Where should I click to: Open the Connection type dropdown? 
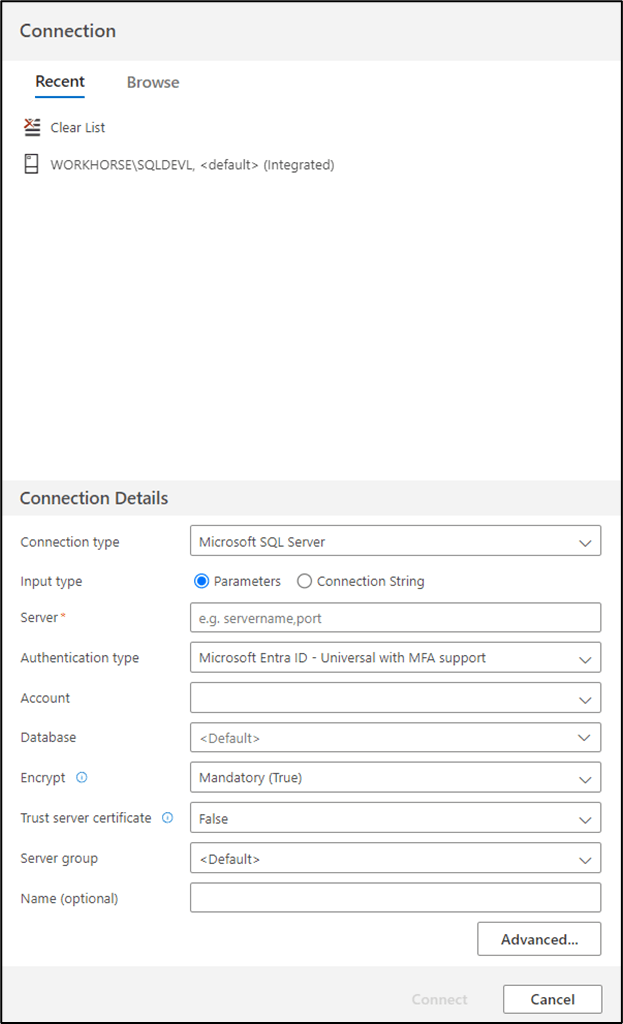click(x=395, y=542)
